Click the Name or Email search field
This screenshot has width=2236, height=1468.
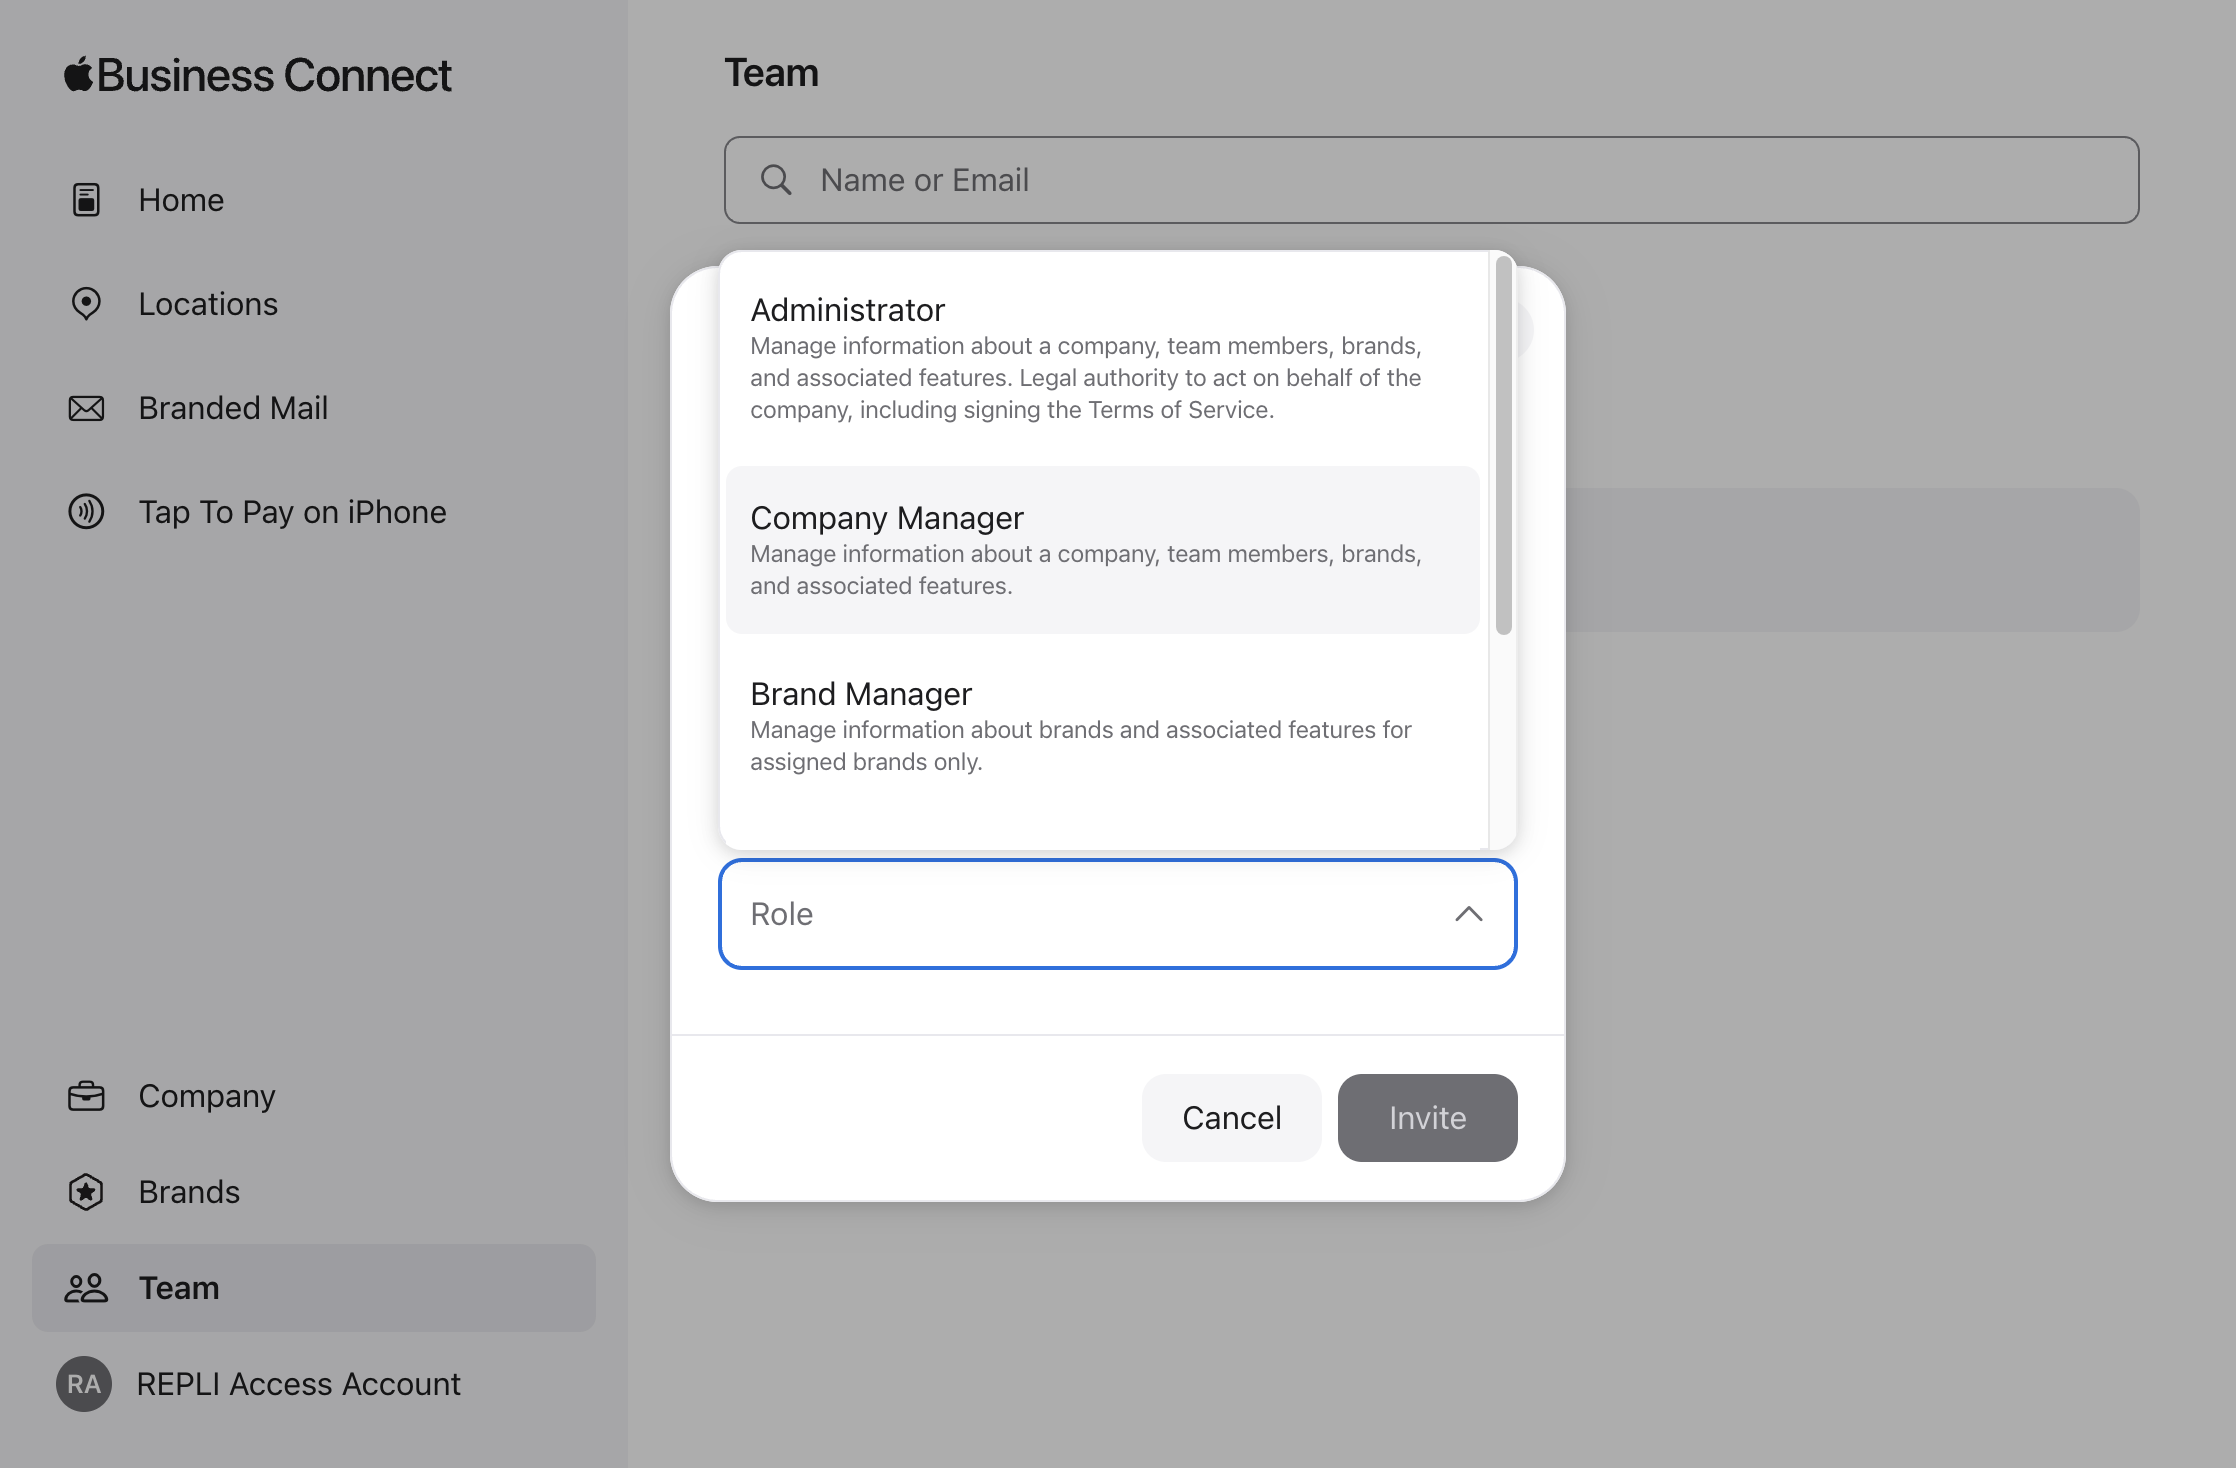click(1431, 180)
